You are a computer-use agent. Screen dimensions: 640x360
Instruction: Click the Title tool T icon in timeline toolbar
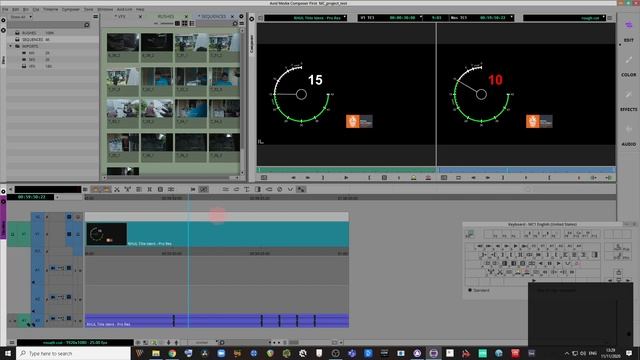247,189
